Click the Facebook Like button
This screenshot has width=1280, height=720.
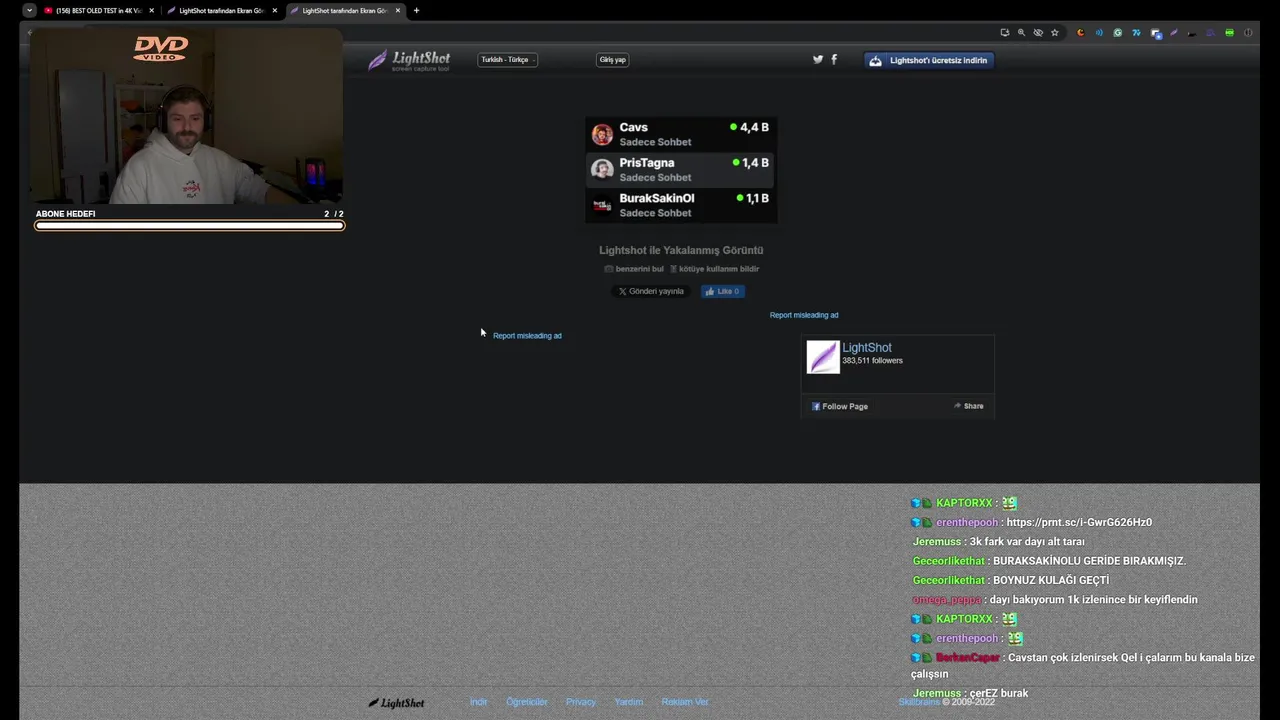point(722,291)
